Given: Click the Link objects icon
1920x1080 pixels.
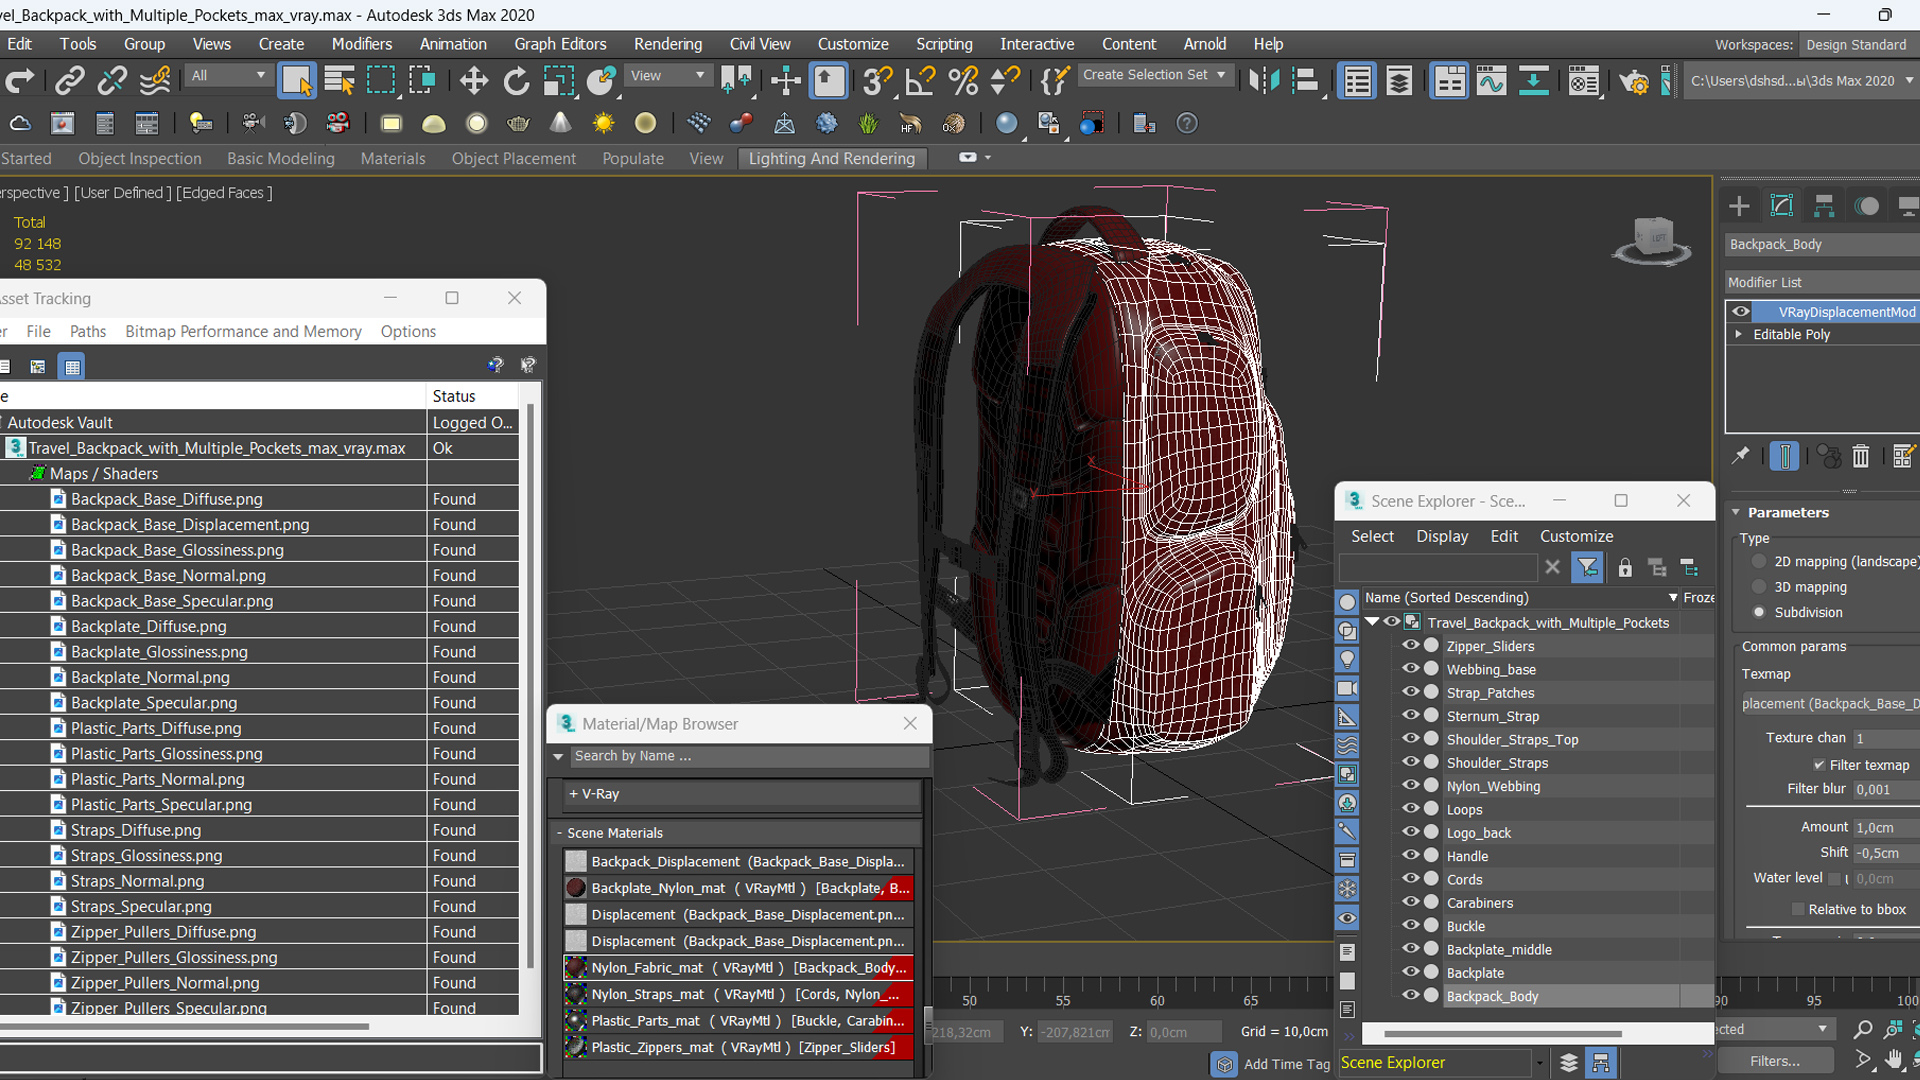Looking at the screenshot, I should 69,81.
